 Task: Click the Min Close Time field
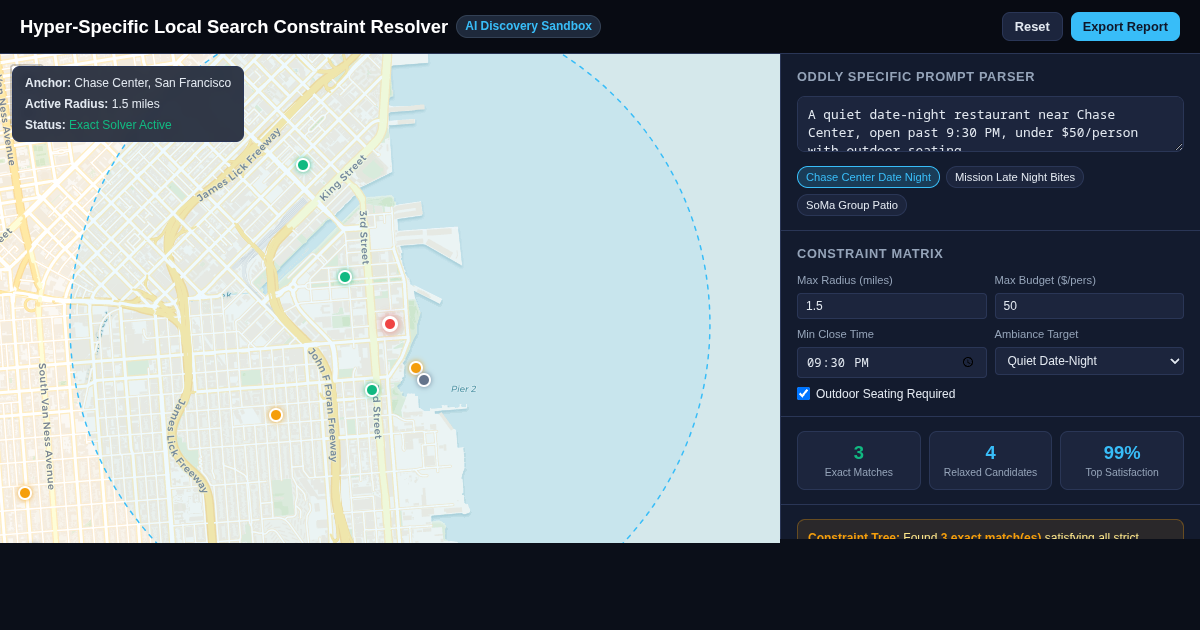coord(891,362)
